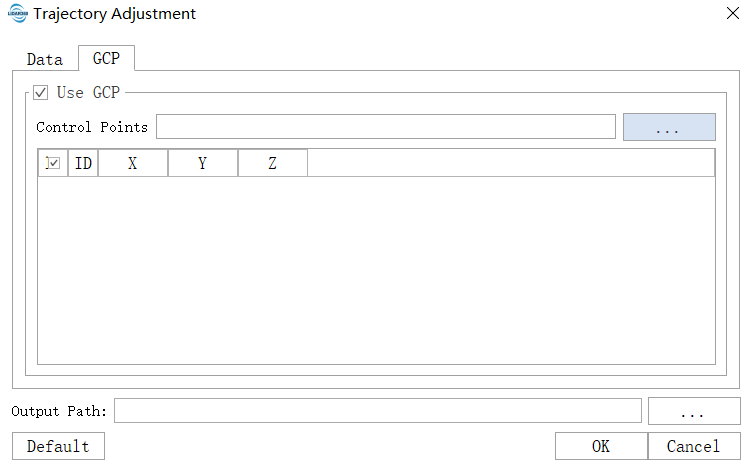Click the empty control points table area

coord(376,270)
